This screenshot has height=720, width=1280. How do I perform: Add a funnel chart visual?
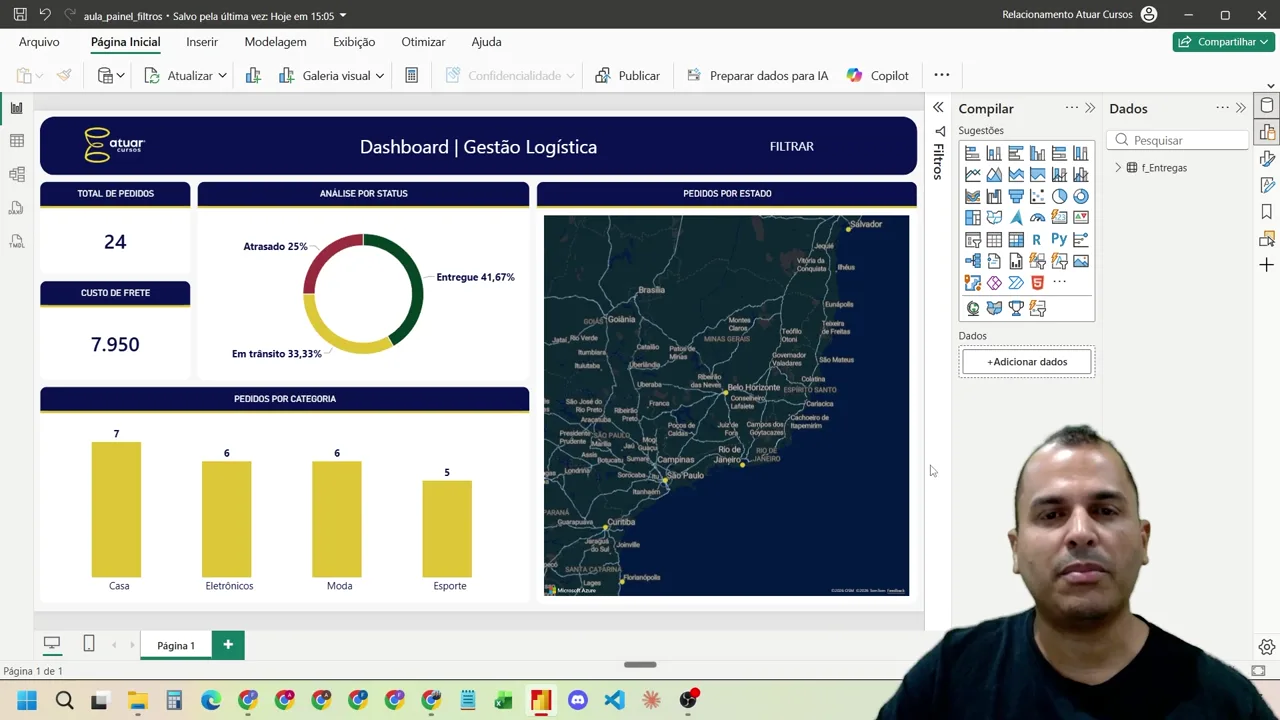point(1016,196)
